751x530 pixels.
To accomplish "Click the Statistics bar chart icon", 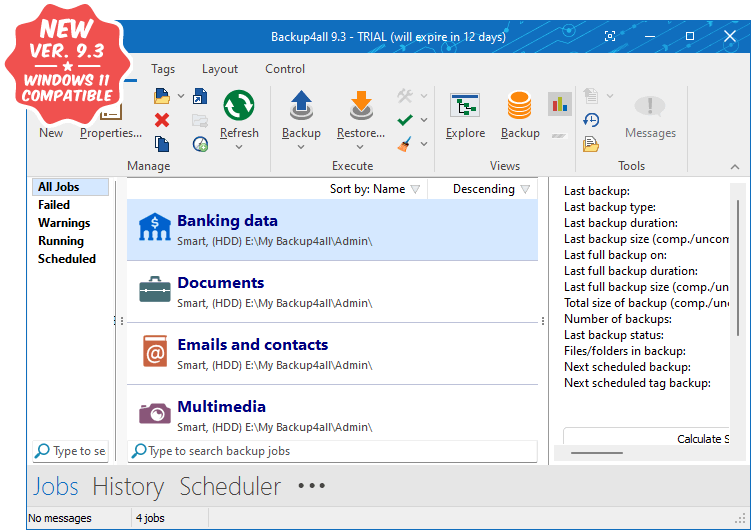I will (x=559, y=104).
